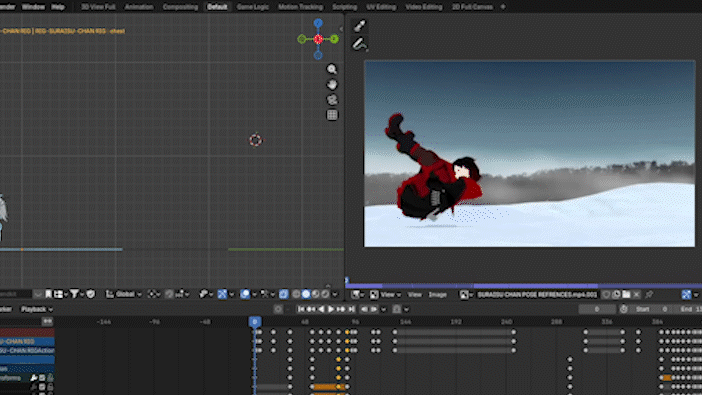Image resolution: width=703 pixels, height=395 pixels.
Task: Click the current frame number field
Action: tap(597, 309)
